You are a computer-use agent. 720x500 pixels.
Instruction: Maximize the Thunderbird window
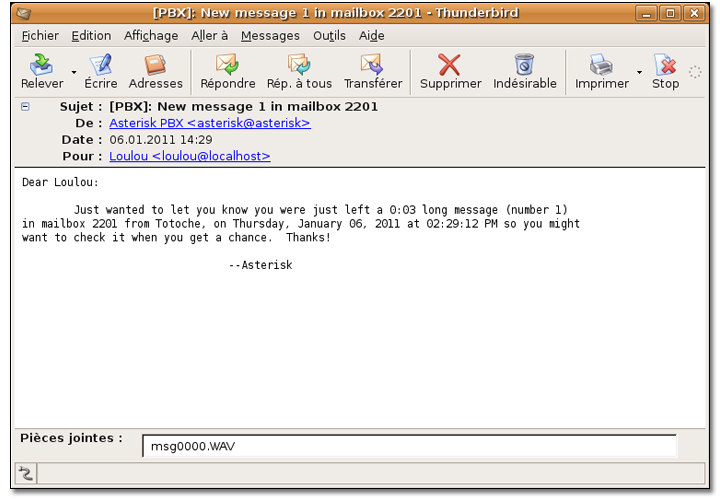tap(670, 13)
